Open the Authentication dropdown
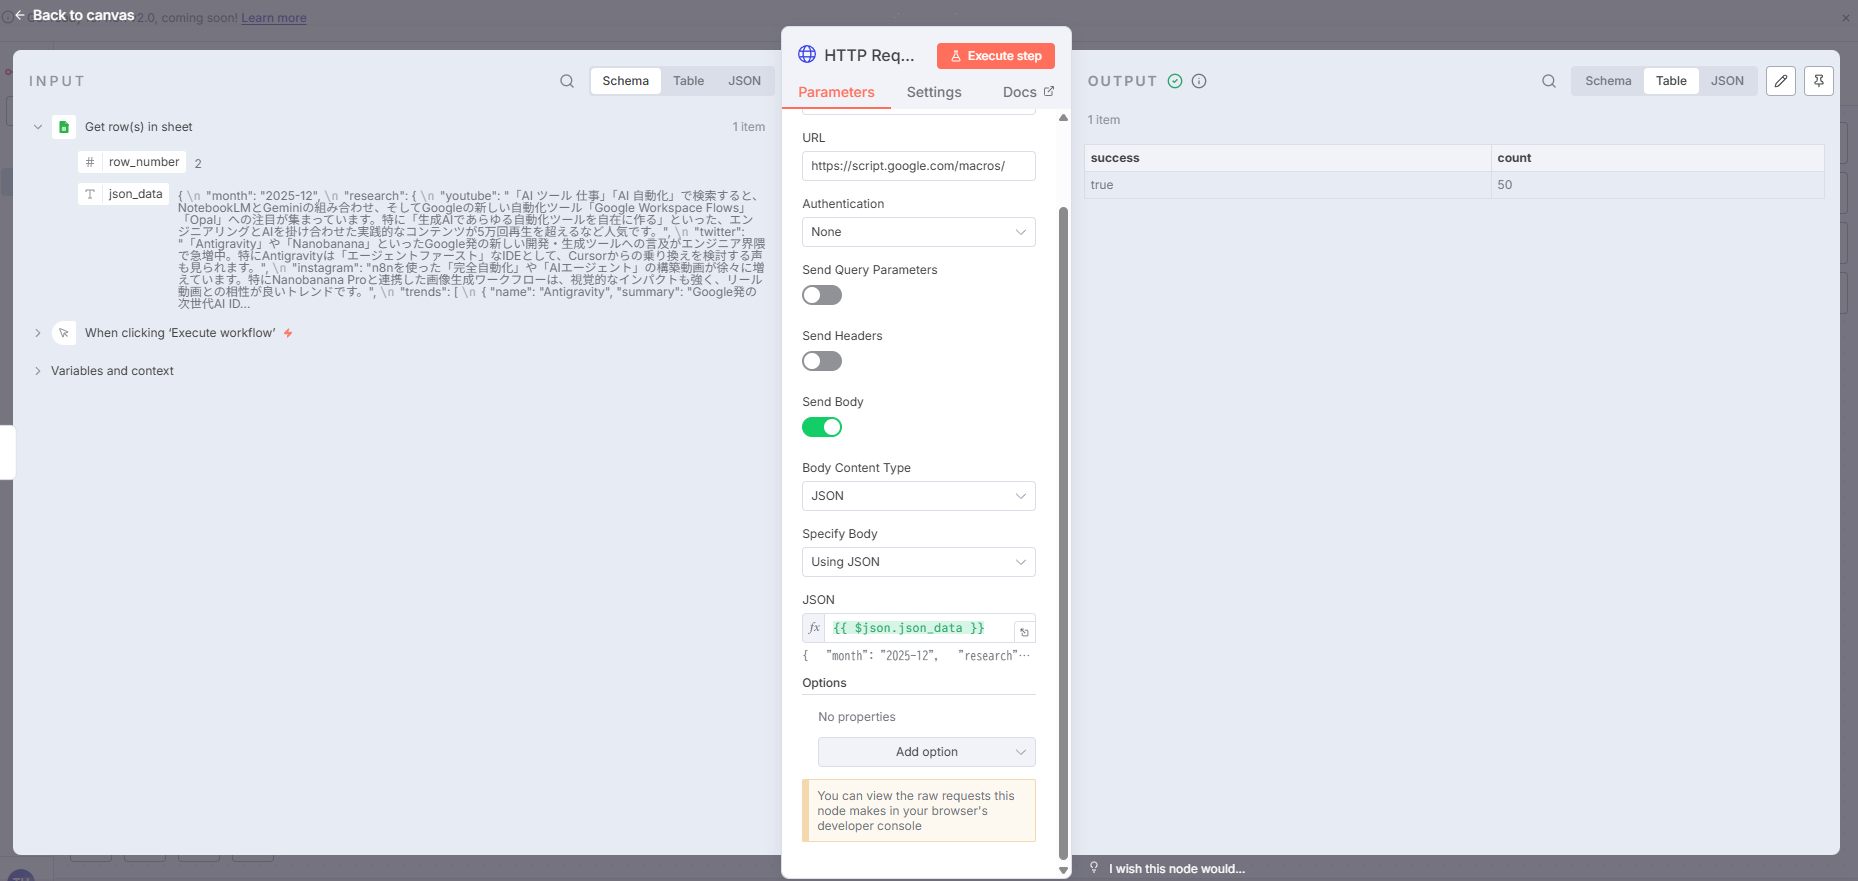1858x881 pixels. point(918,232)
